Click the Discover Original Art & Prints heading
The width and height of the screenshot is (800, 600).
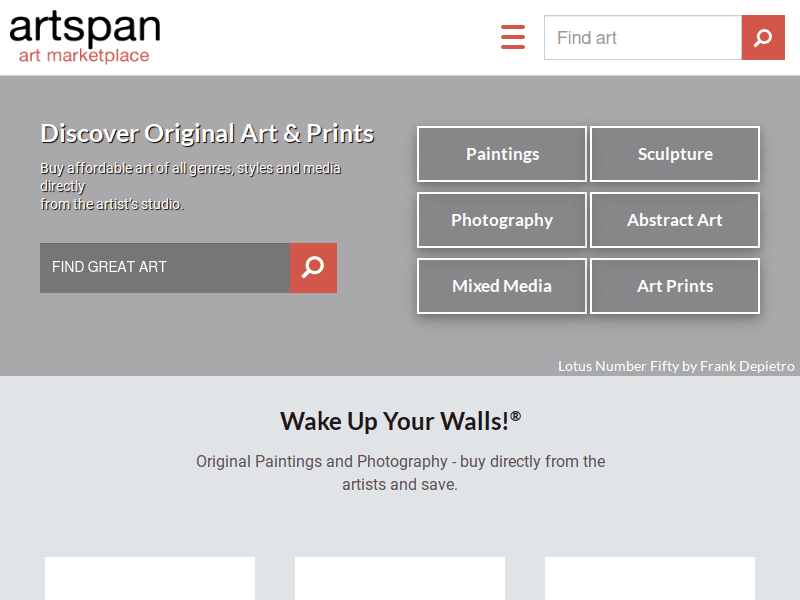pos(206,132)
